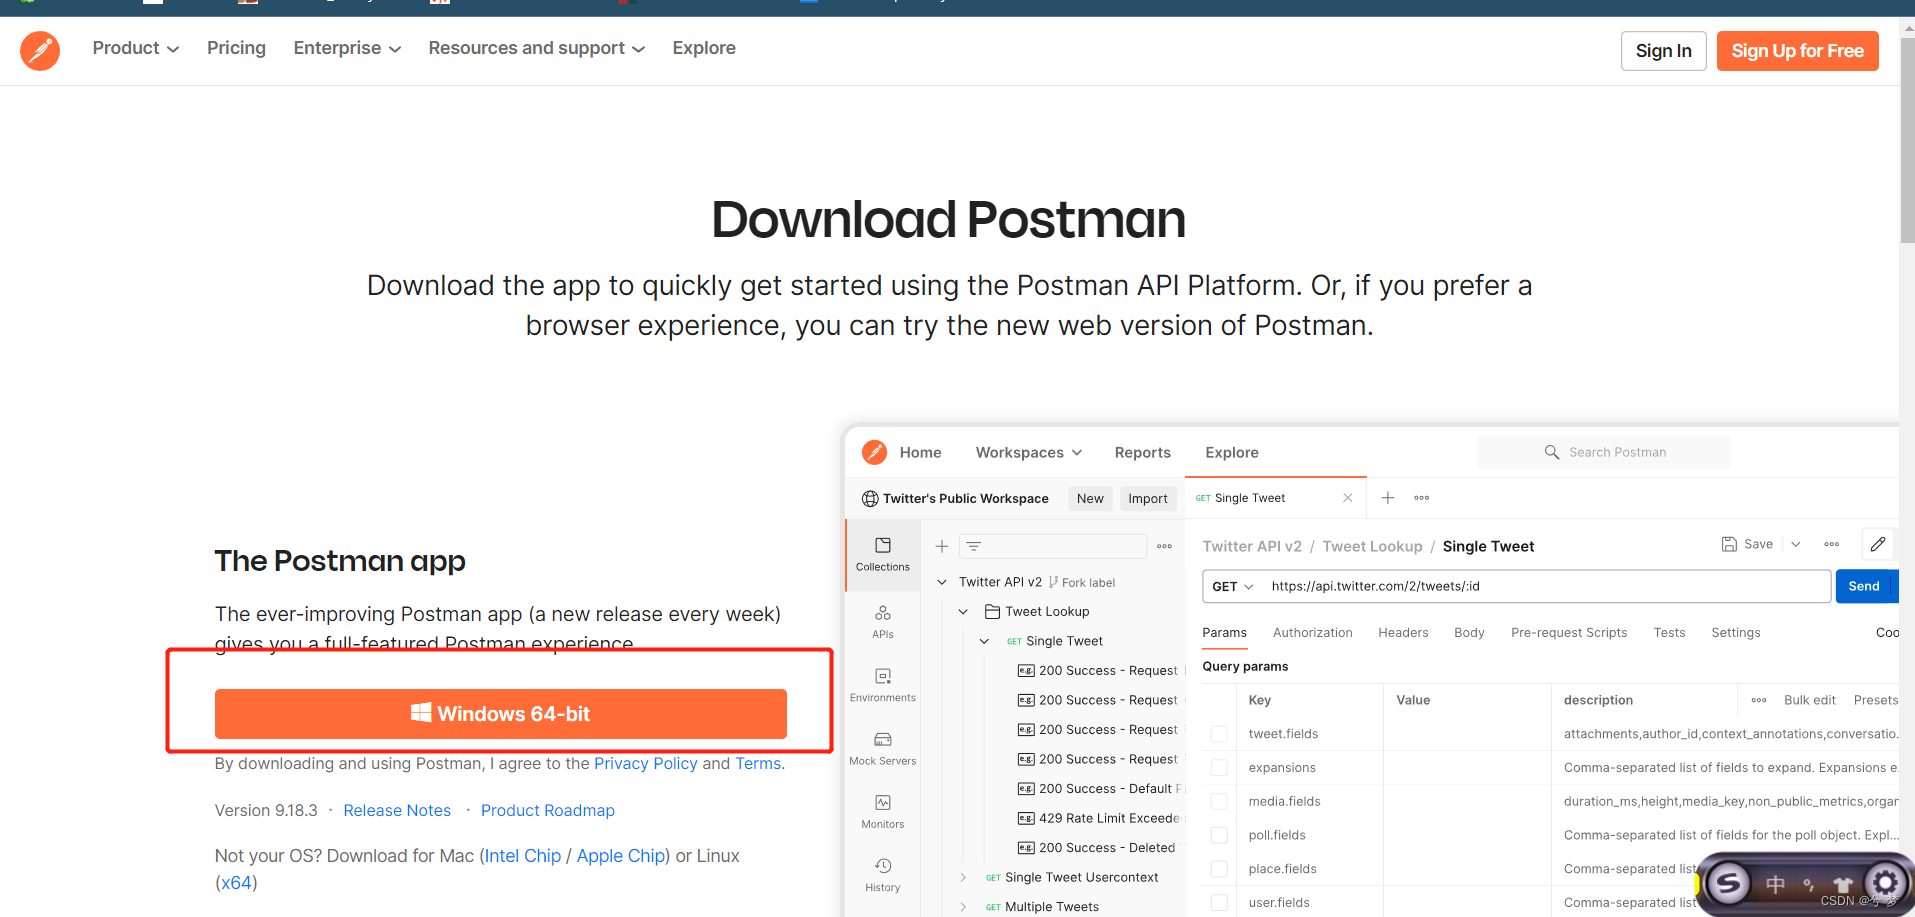Open a new request tab with plus
The height and width of the screenshot is (917, 1915).
coord(1388,498)
